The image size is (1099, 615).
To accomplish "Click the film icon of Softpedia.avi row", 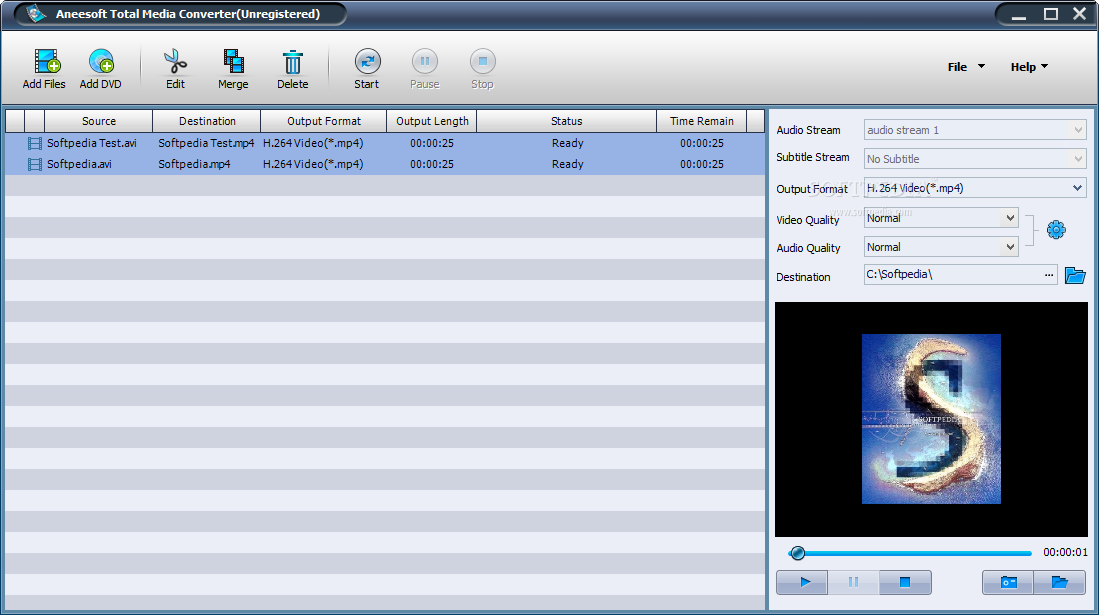I will [34, 164].
